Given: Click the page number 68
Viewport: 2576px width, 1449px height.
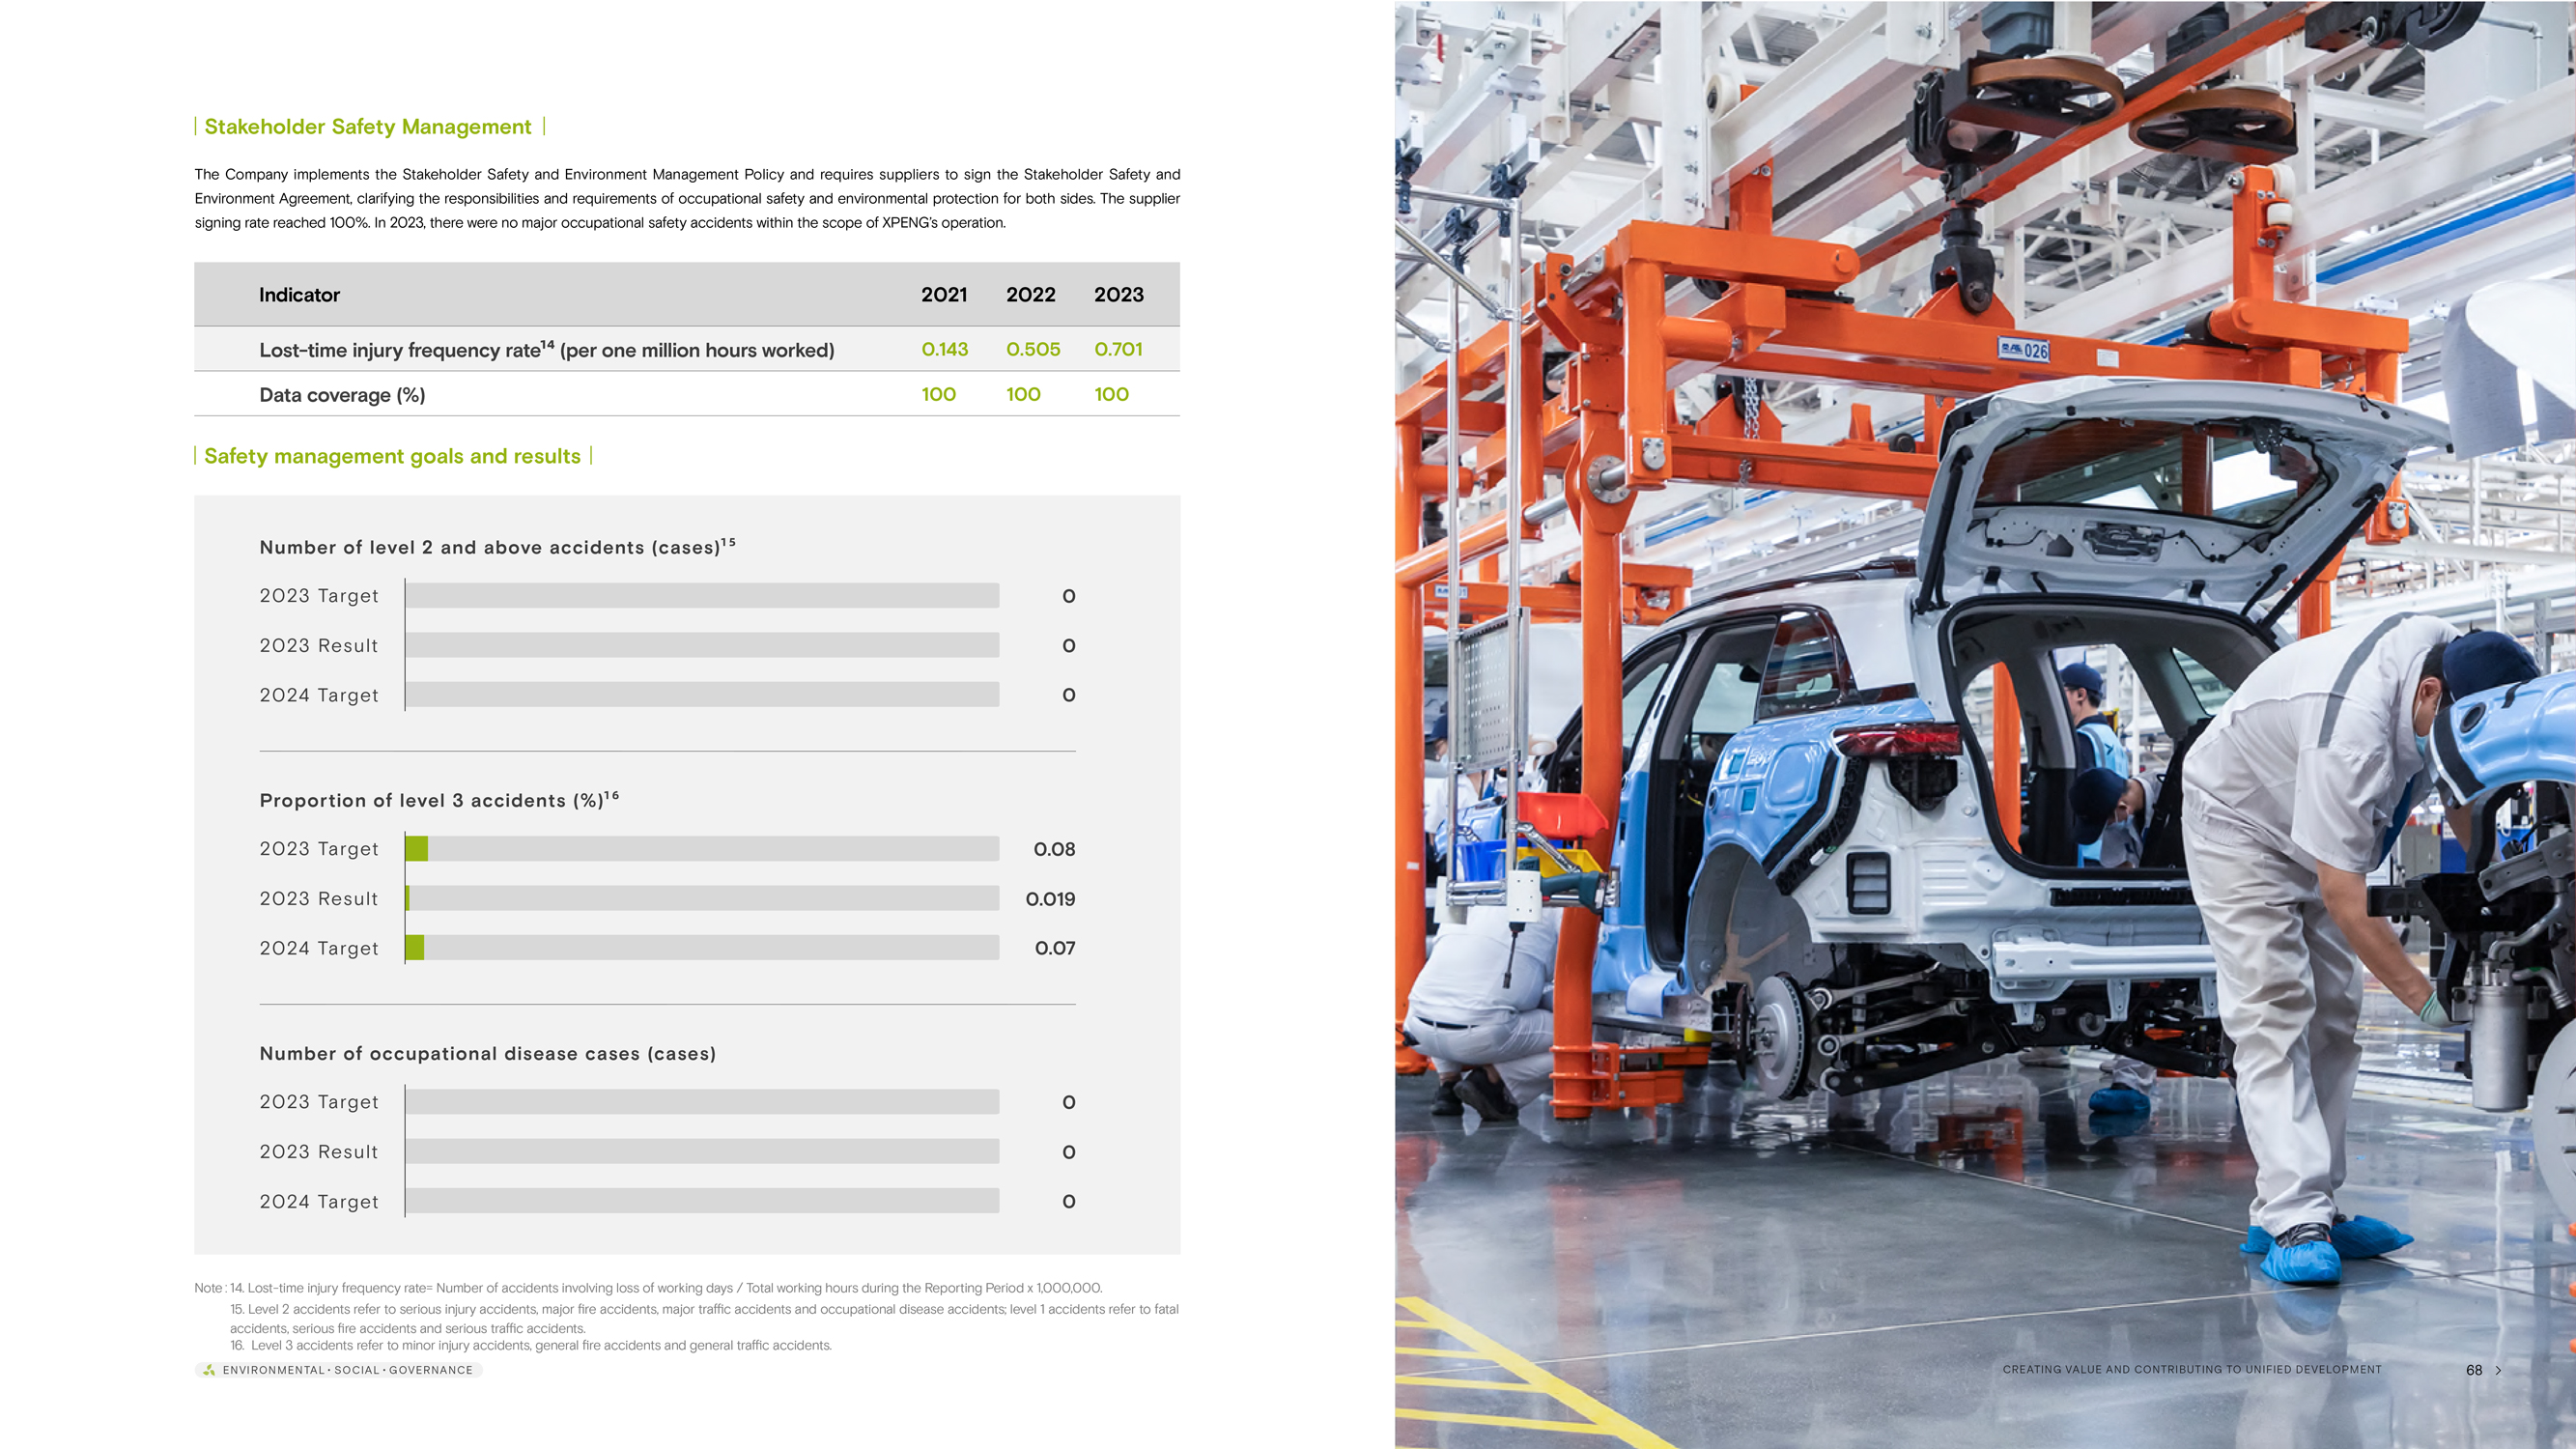Looking at the screenshot, I should (x=2473, y=1370).
